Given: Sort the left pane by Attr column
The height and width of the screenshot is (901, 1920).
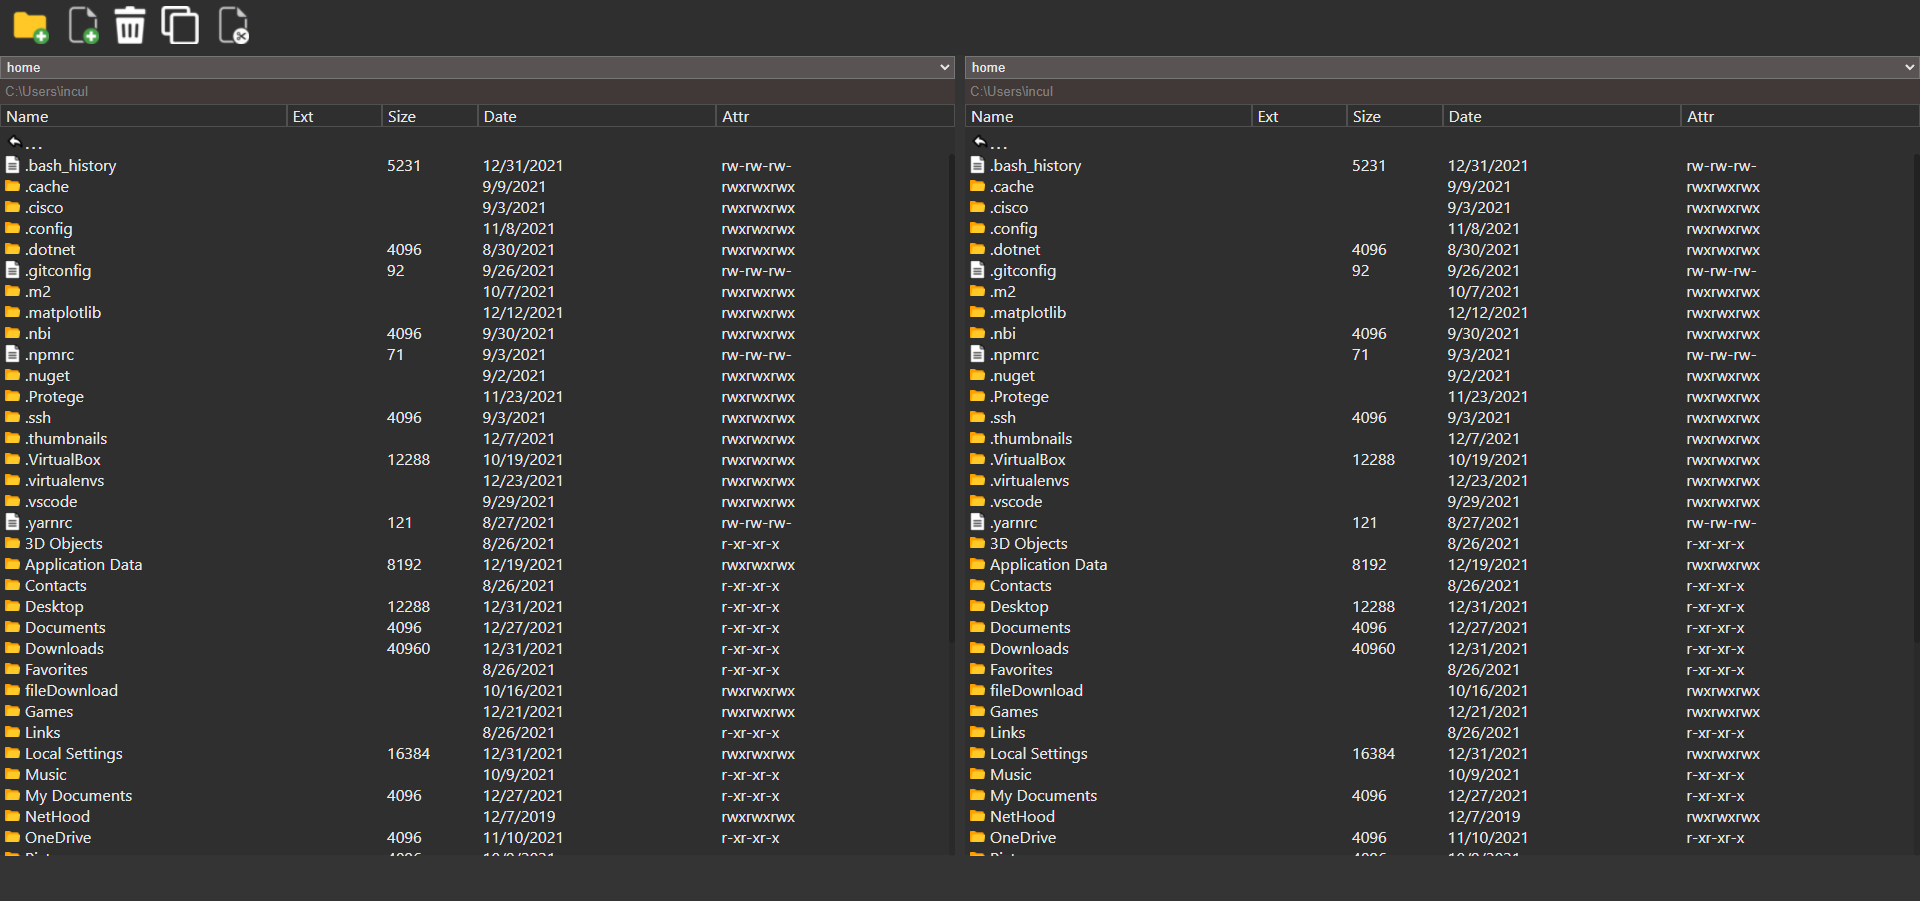Looking at the screenshot, I should point(836,116).
